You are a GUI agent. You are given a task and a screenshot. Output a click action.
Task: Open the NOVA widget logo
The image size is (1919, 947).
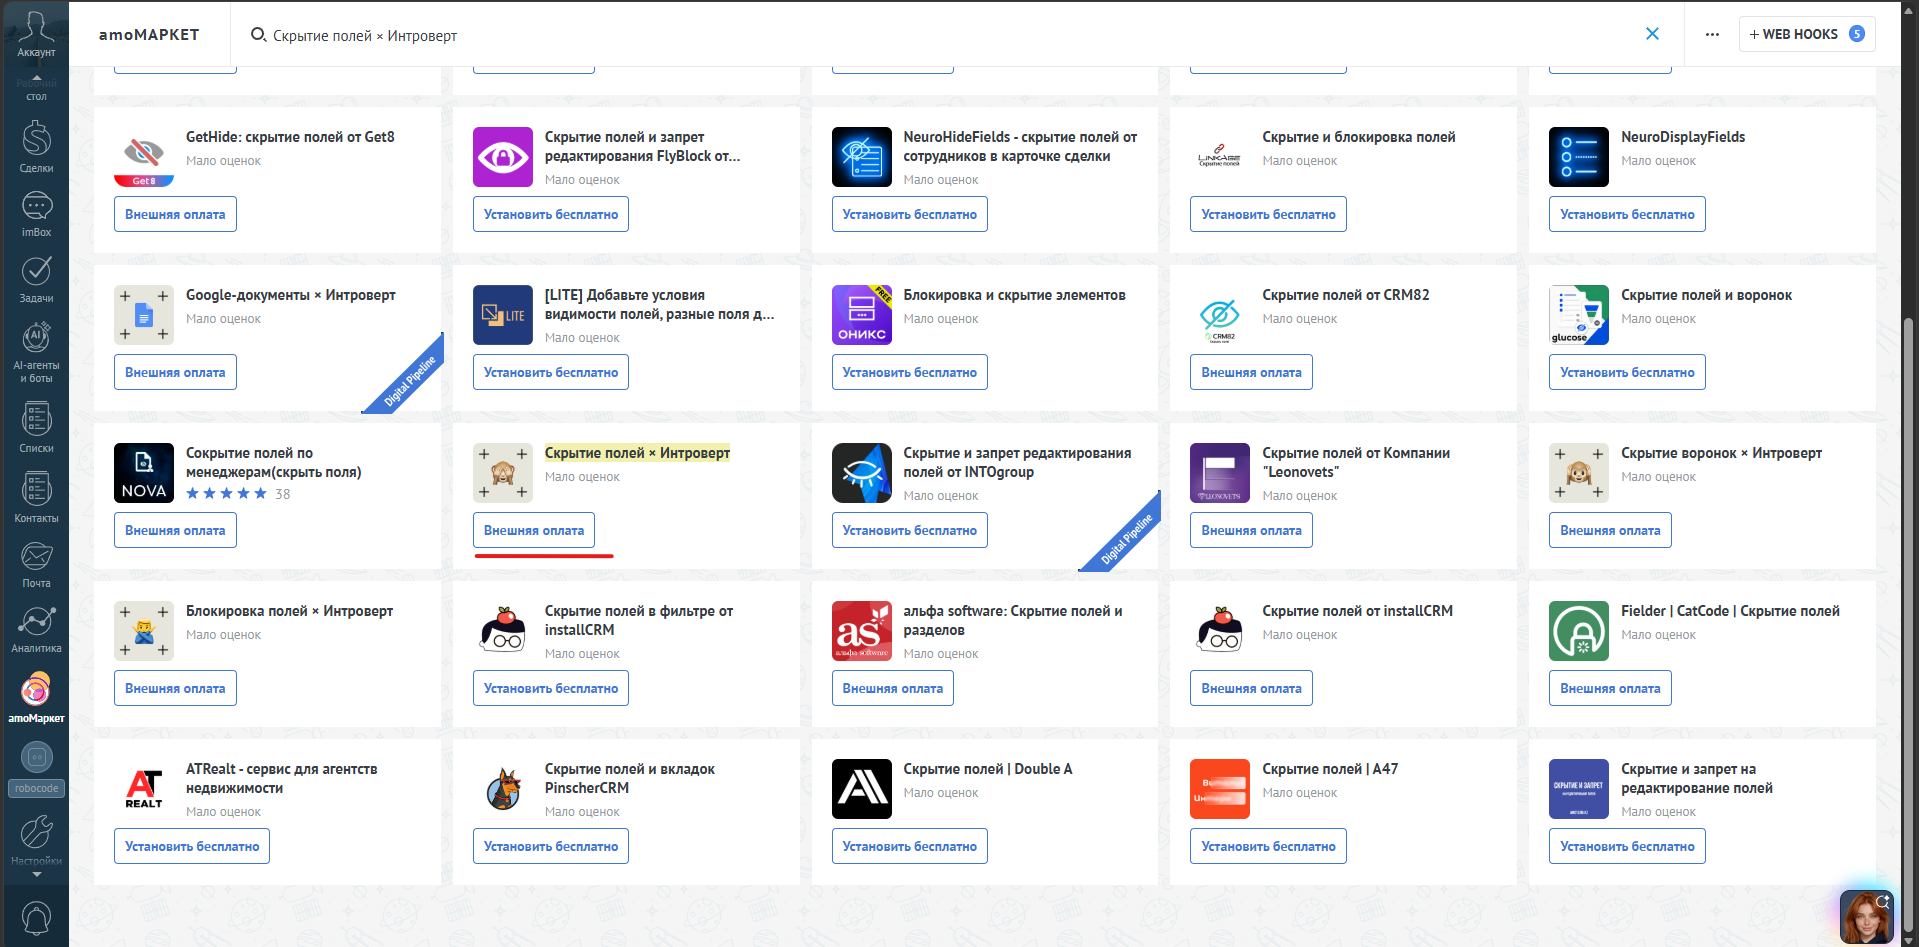point(144,473)
